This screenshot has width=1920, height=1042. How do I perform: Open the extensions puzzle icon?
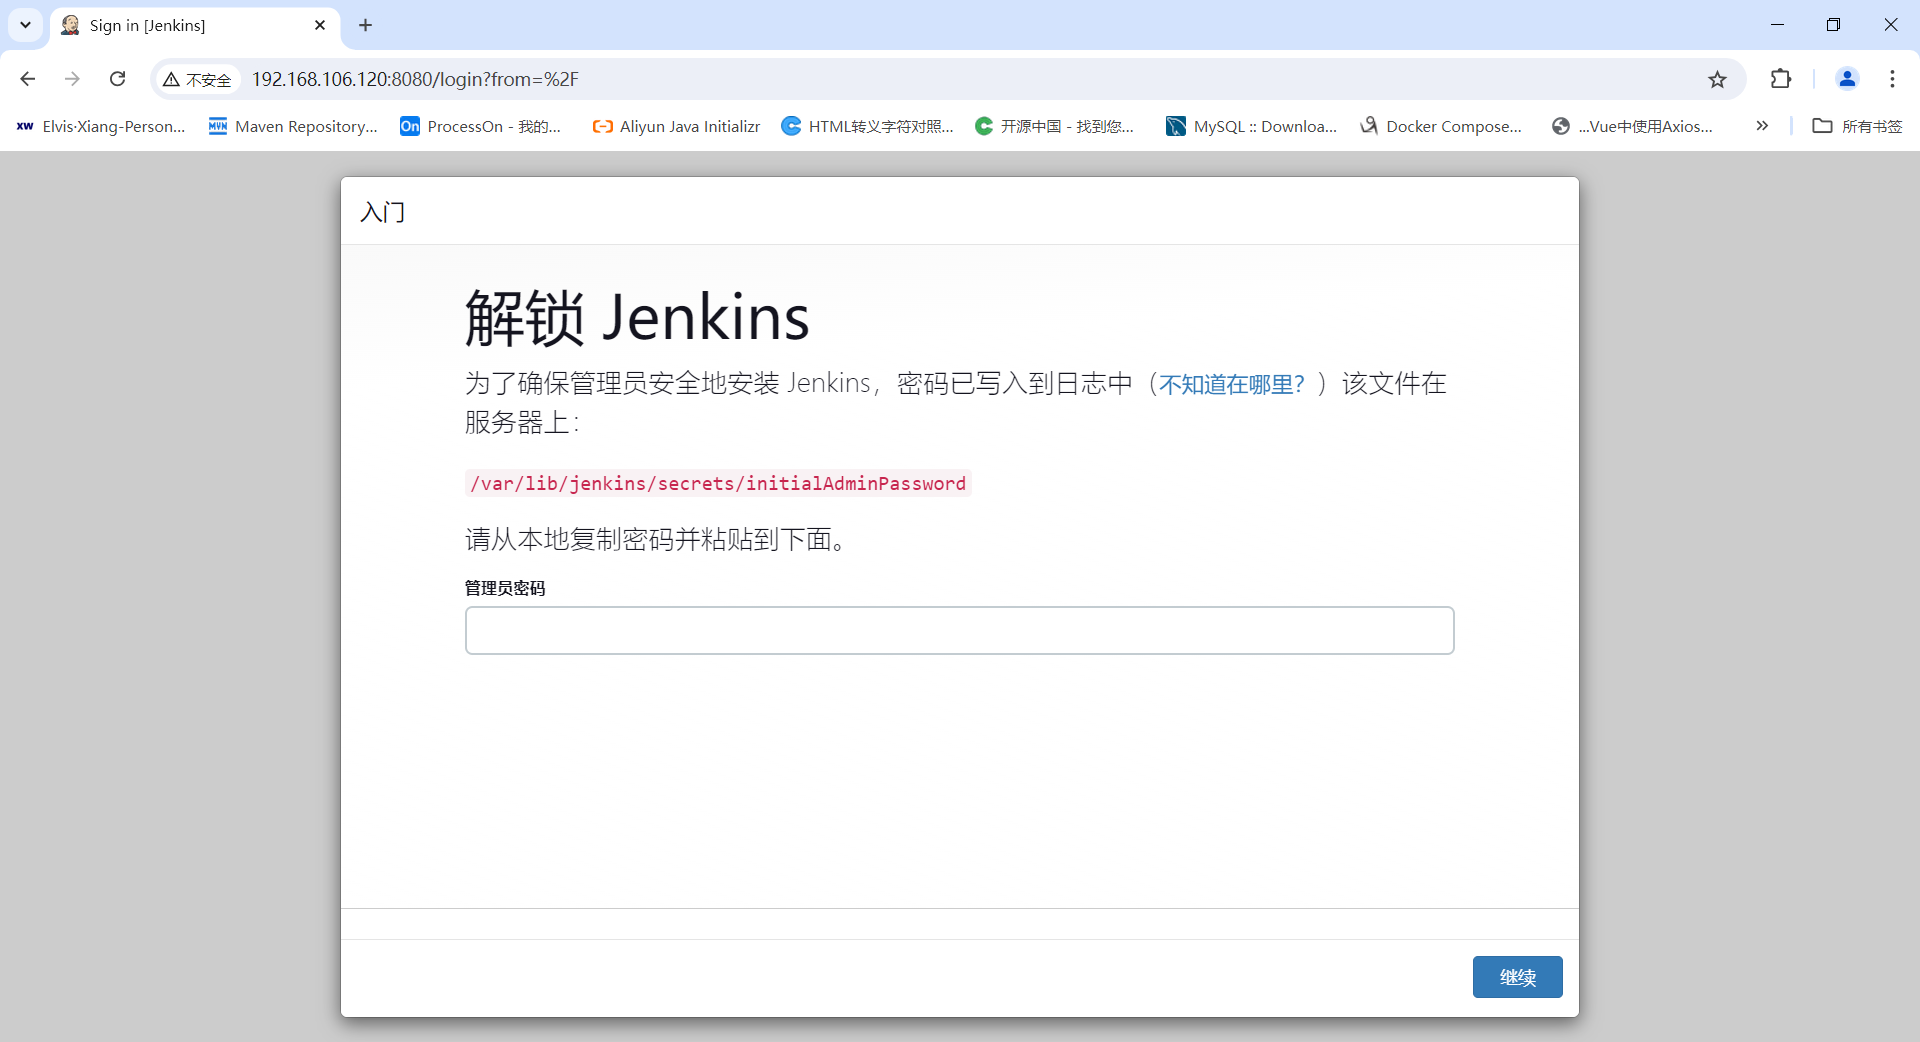coord(1781,79)
